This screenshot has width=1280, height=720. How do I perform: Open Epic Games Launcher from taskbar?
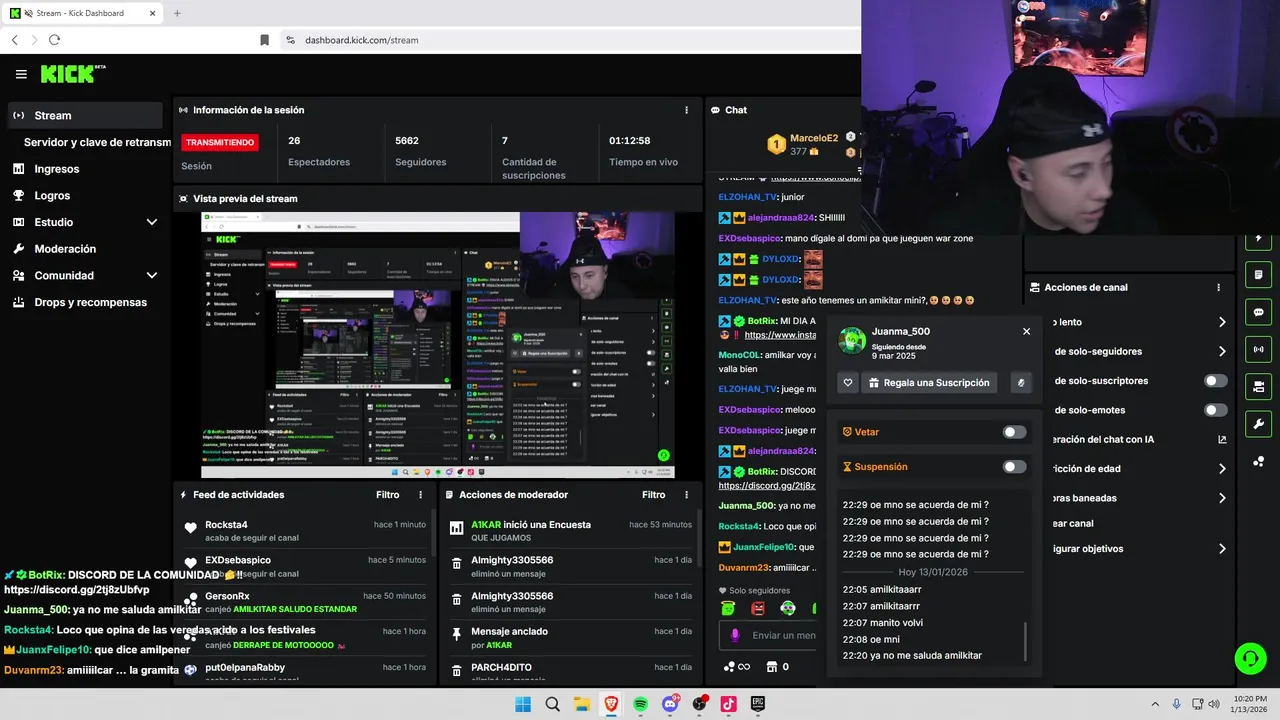coord(758,704)
